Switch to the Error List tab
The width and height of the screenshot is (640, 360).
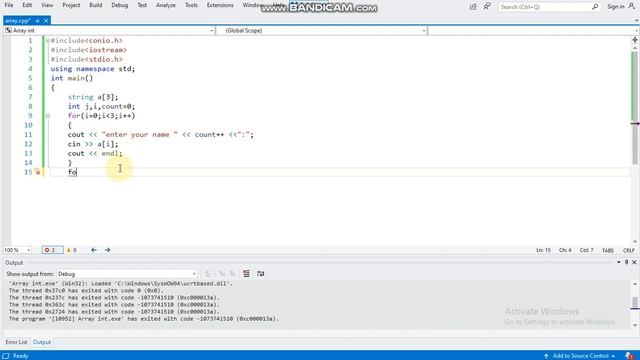[x=16, y=342]
